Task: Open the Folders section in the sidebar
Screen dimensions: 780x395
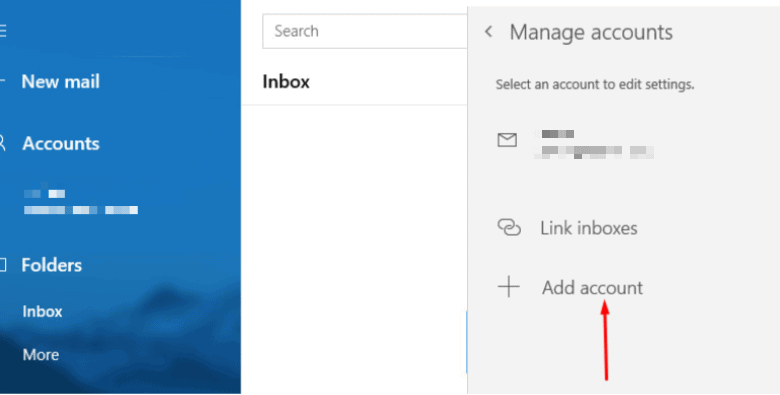Action: [51, 265]
